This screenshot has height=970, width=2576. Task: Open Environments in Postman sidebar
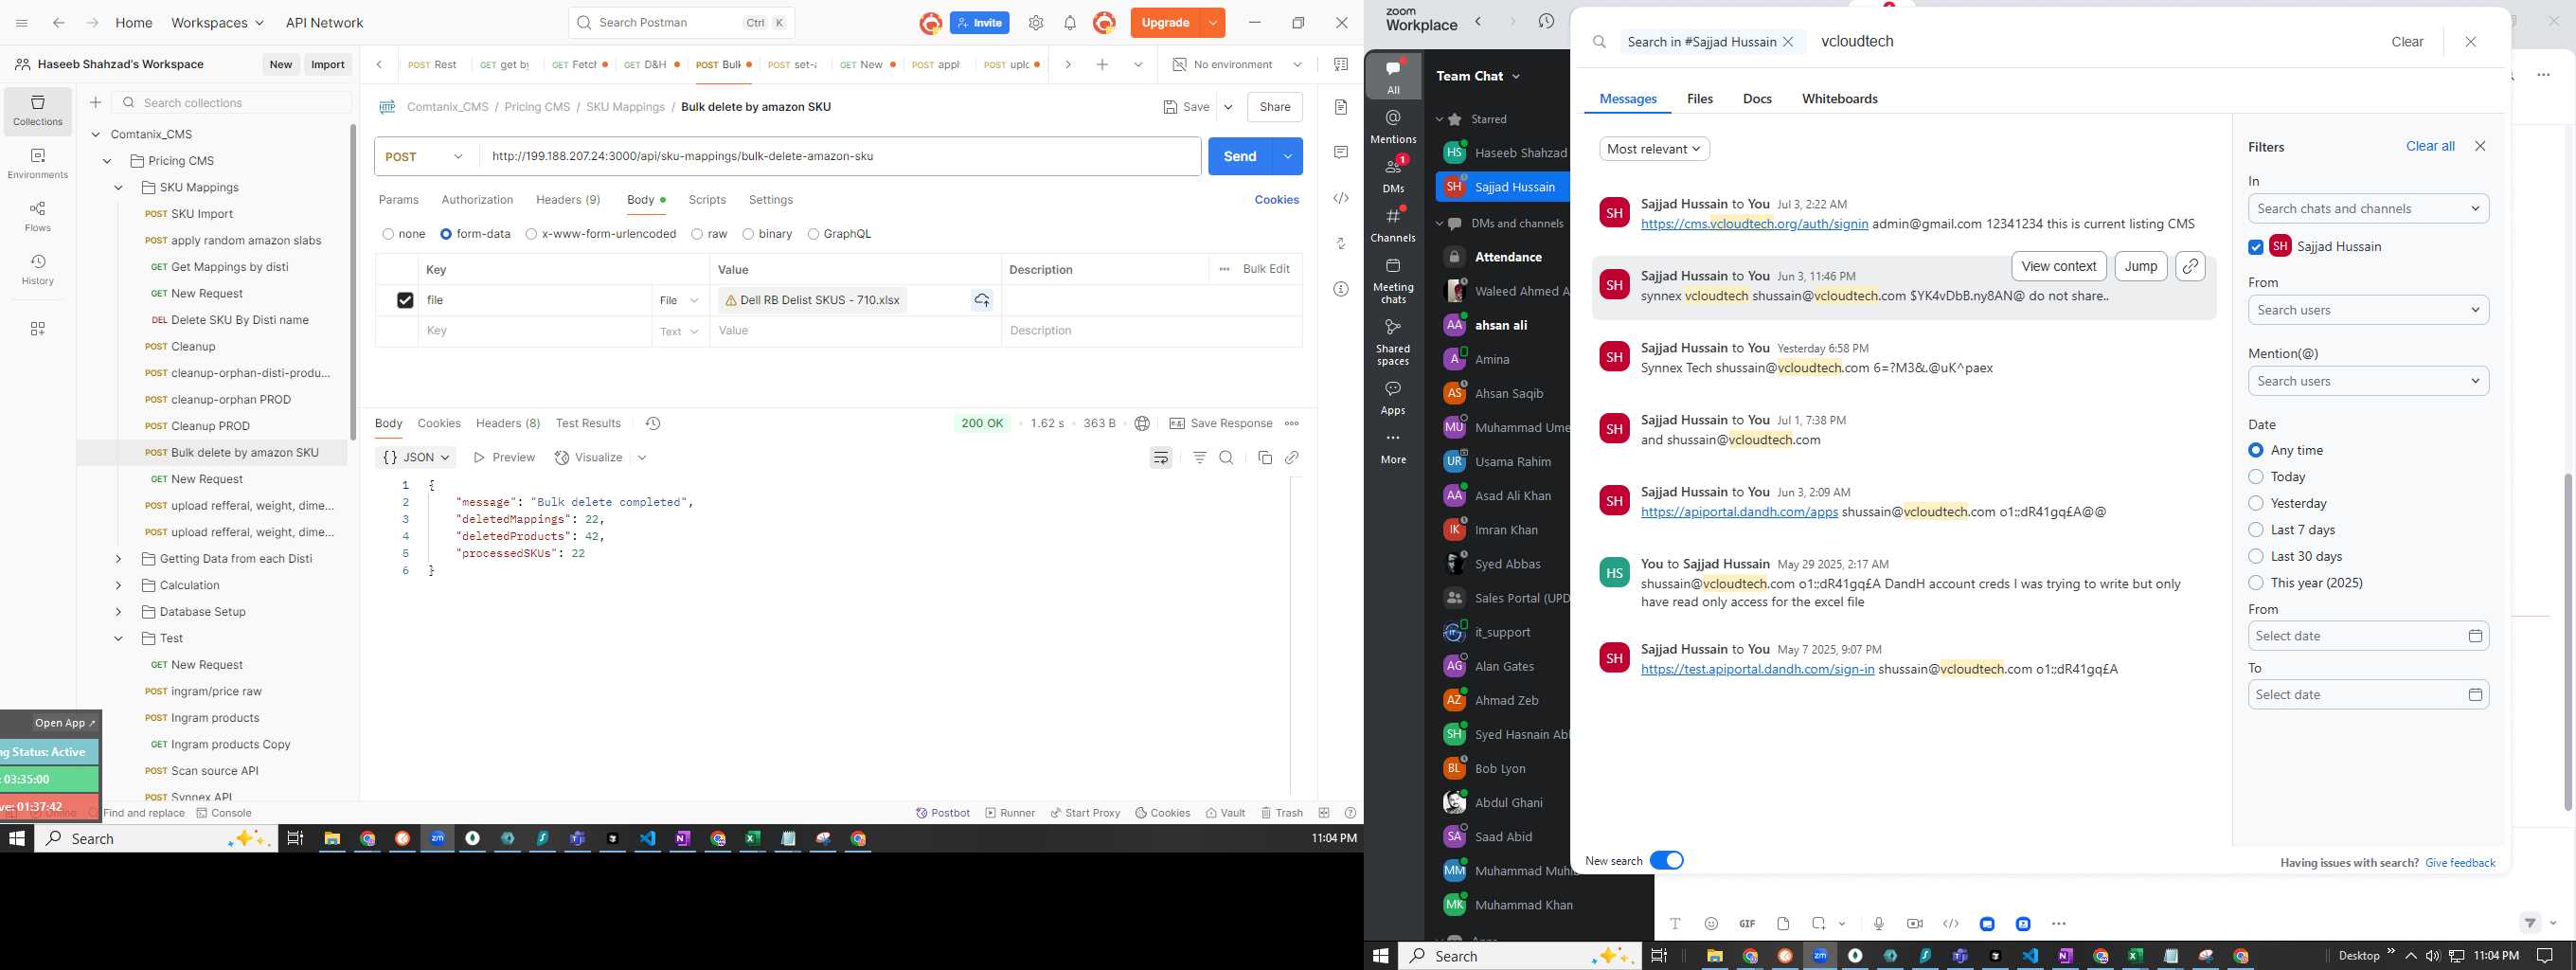[38, 163]
